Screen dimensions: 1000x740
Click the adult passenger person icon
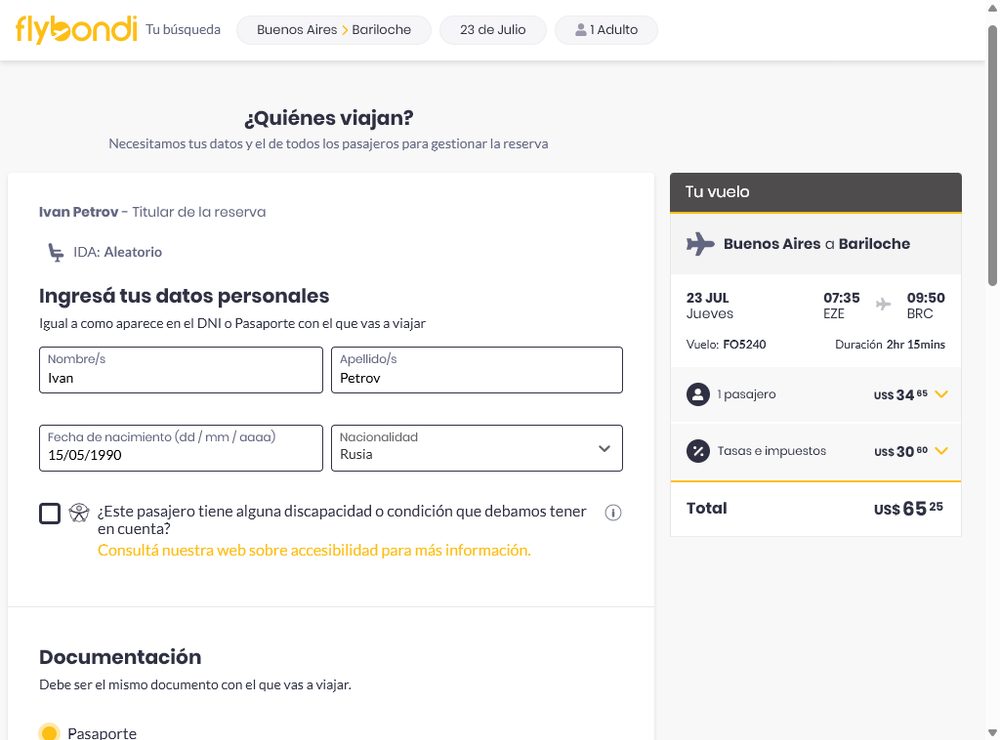tap(580, 30)
